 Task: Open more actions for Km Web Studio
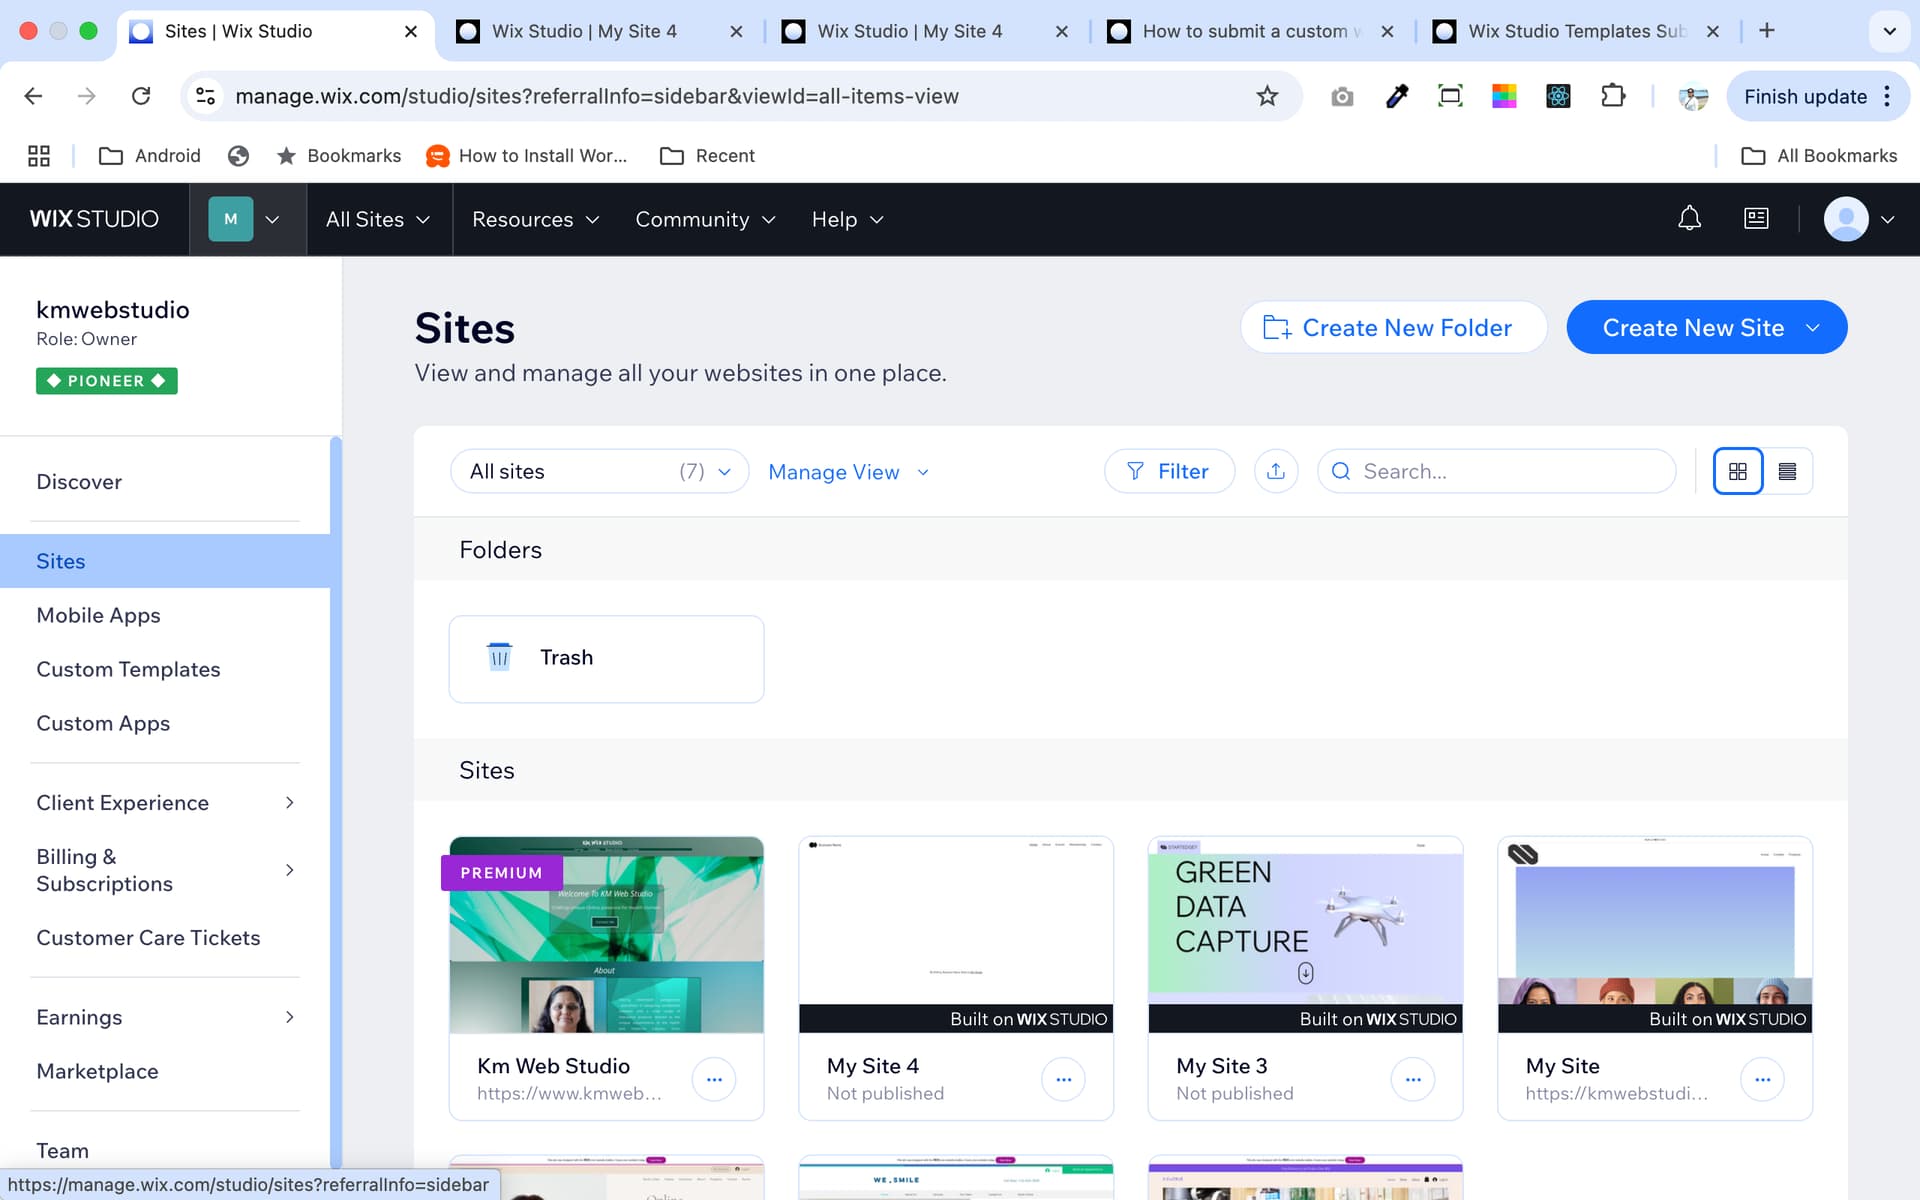click(714, 1079)
